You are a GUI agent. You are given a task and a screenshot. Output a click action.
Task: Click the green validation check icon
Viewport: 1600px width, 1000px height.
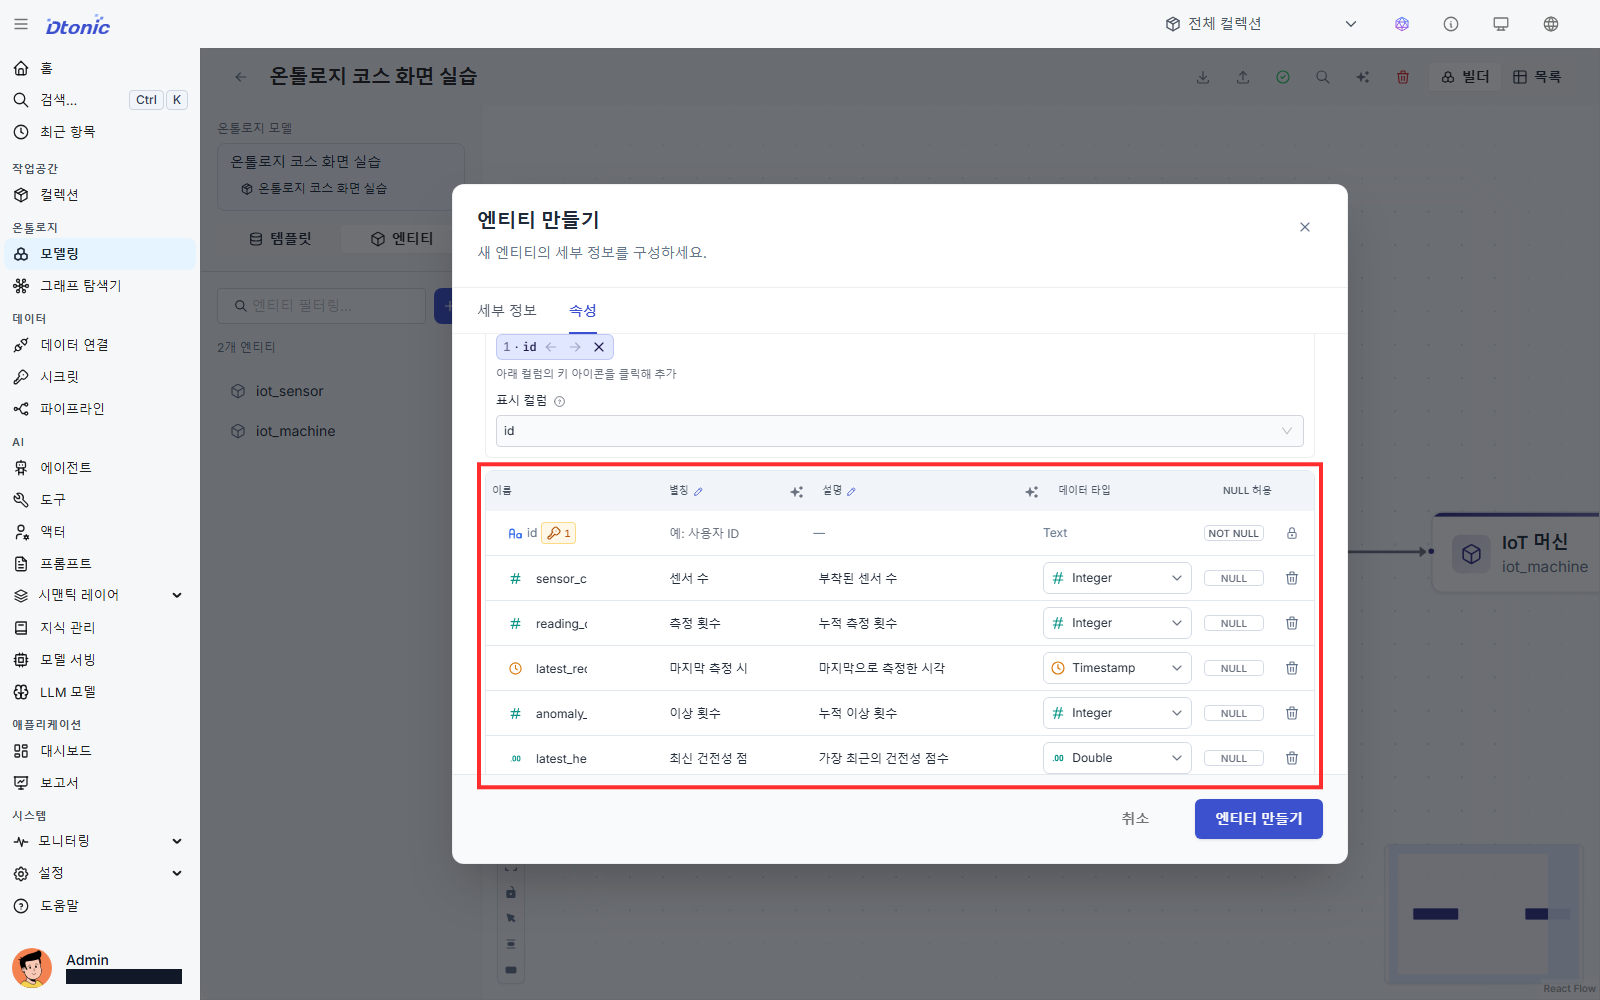[1283, 77]
